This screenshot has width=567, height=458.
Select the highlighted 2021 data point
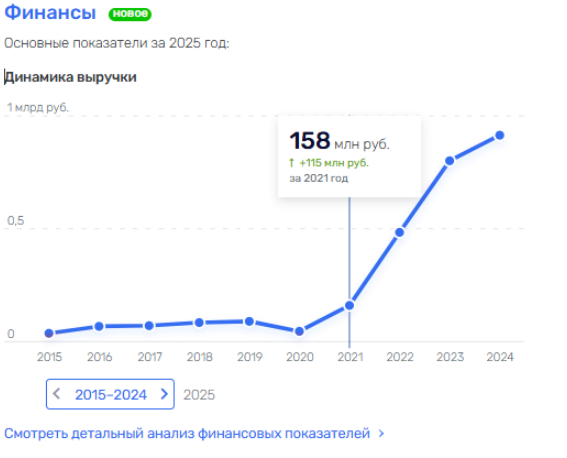click(349, 305)
